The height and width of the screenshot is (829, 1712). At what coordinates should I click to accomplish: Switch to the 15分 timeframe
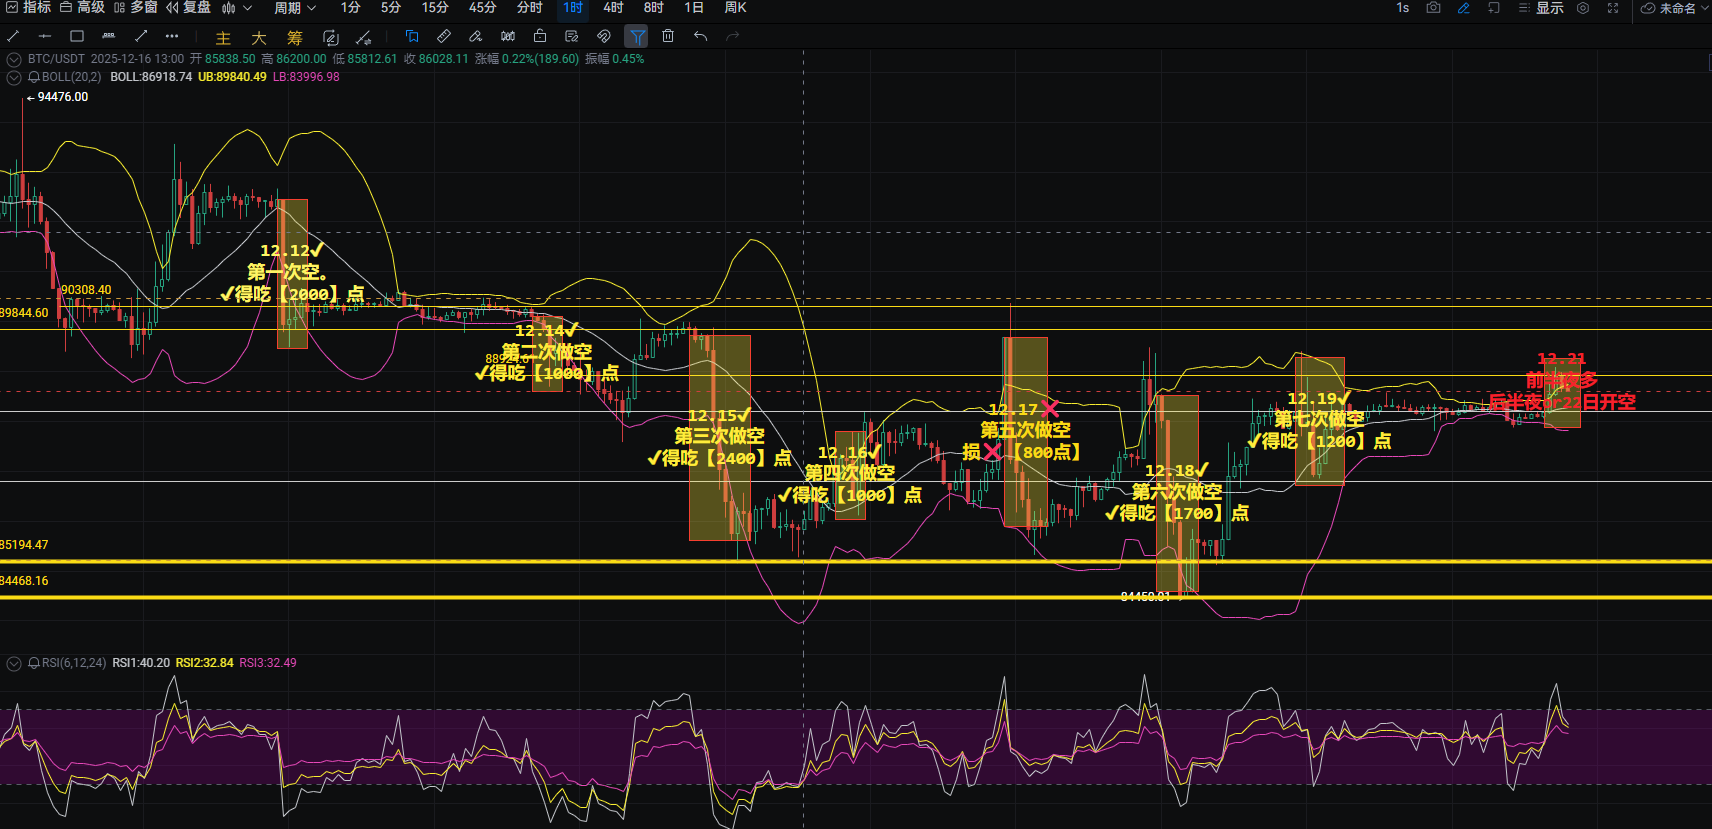(x=435, y=8)
